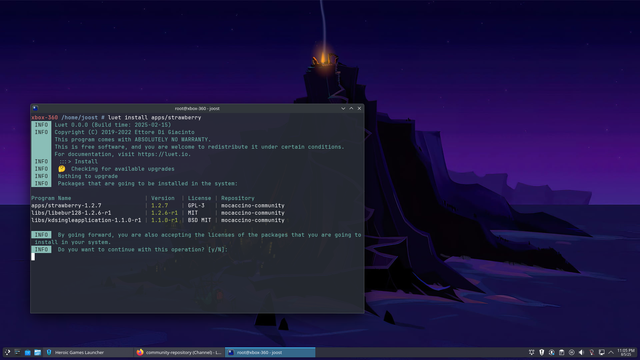Click the terminal window's title bar icon

pyautogui.click(x=36, y=108)
